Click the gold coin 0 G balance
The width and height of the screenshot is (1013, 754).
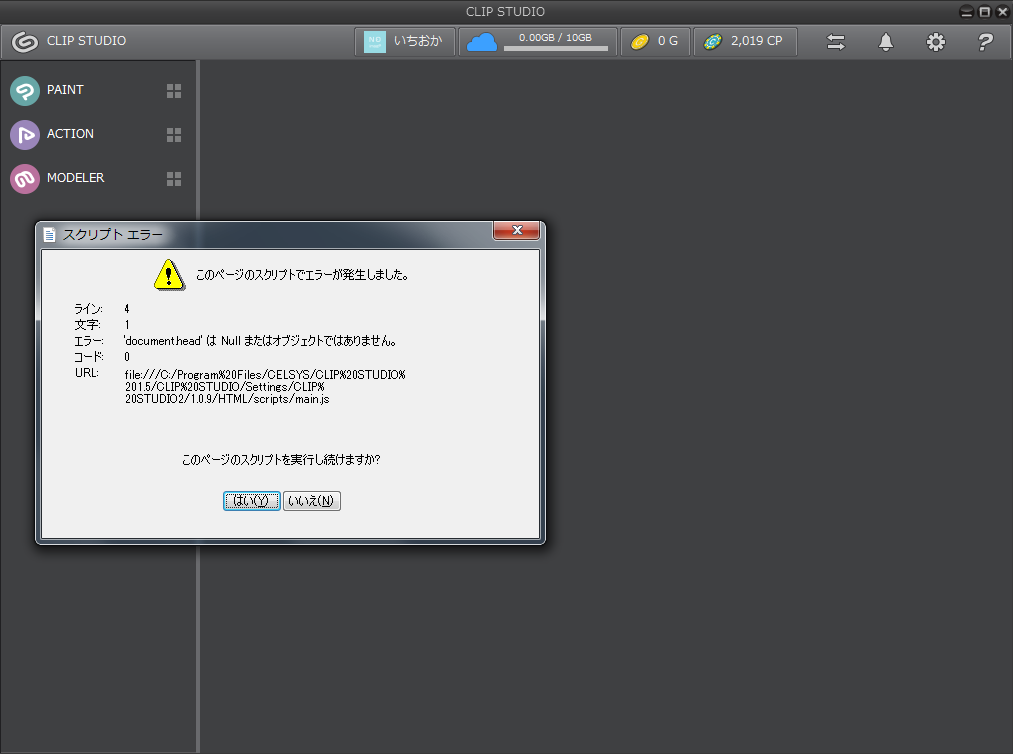[654, 41]
